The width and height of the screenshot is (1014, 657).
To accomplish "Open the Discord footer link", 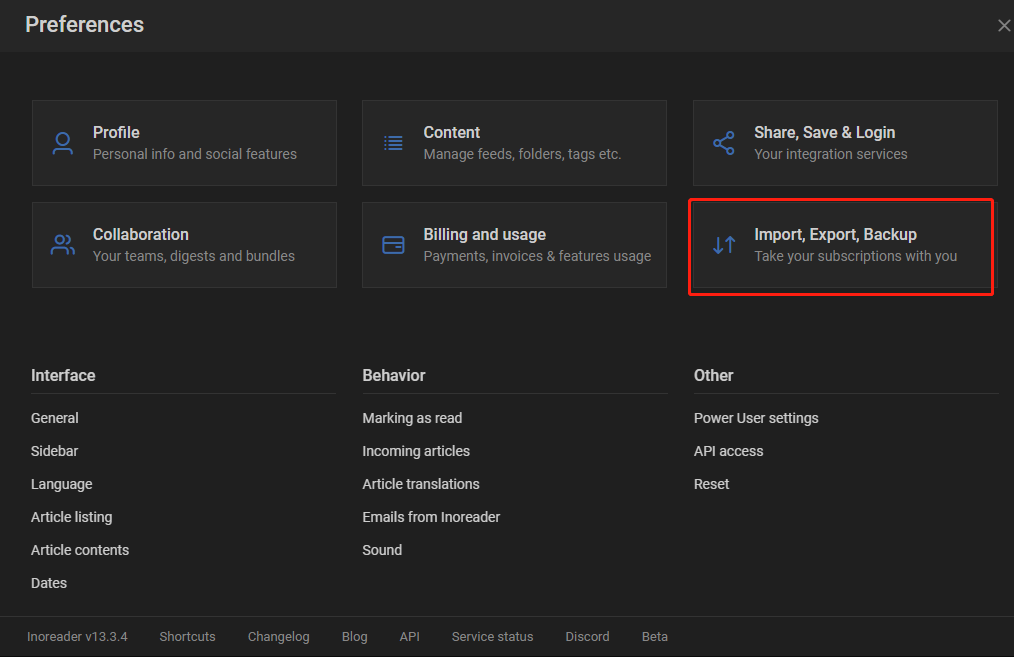I will (x=587, y=637).
